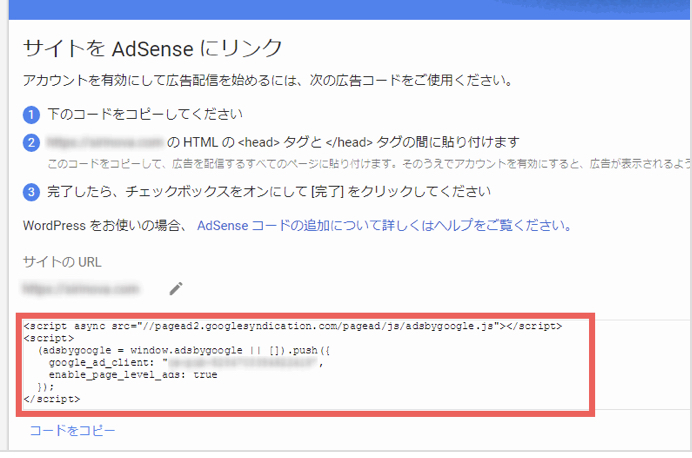Click the サイトの URL label
The width and height of the screenshot is (692, 458).
(x=62, y=262)
